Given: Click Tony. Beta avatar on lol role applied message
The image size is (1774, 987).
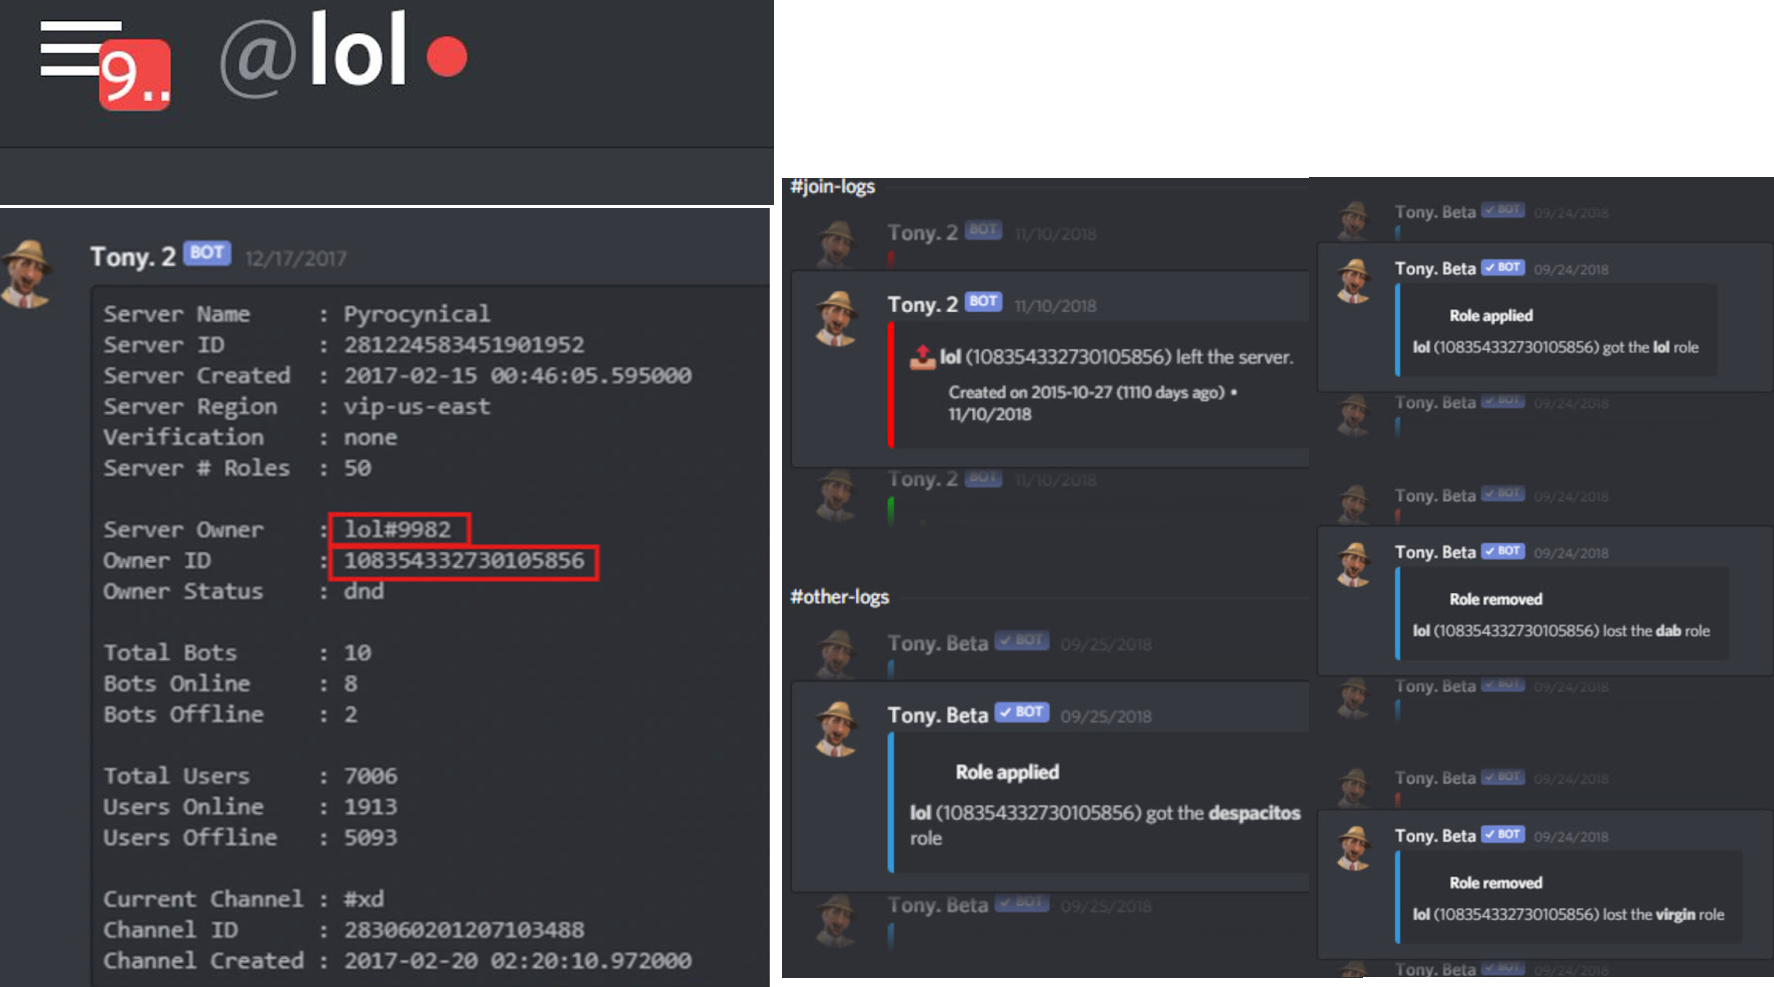Looking at the screenshot, I should pos(1354,280).
